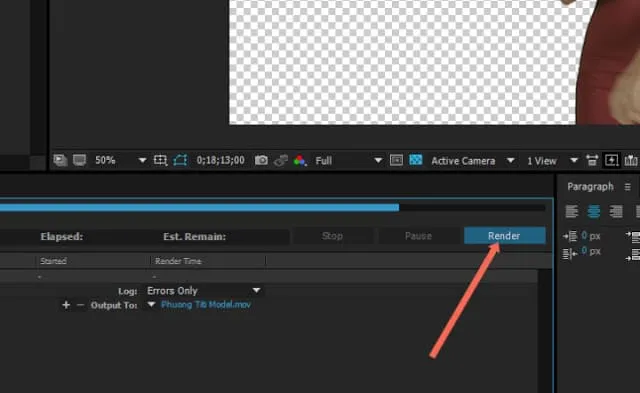
Task: Click the indent left margin icon
Action: pos(570,236)
